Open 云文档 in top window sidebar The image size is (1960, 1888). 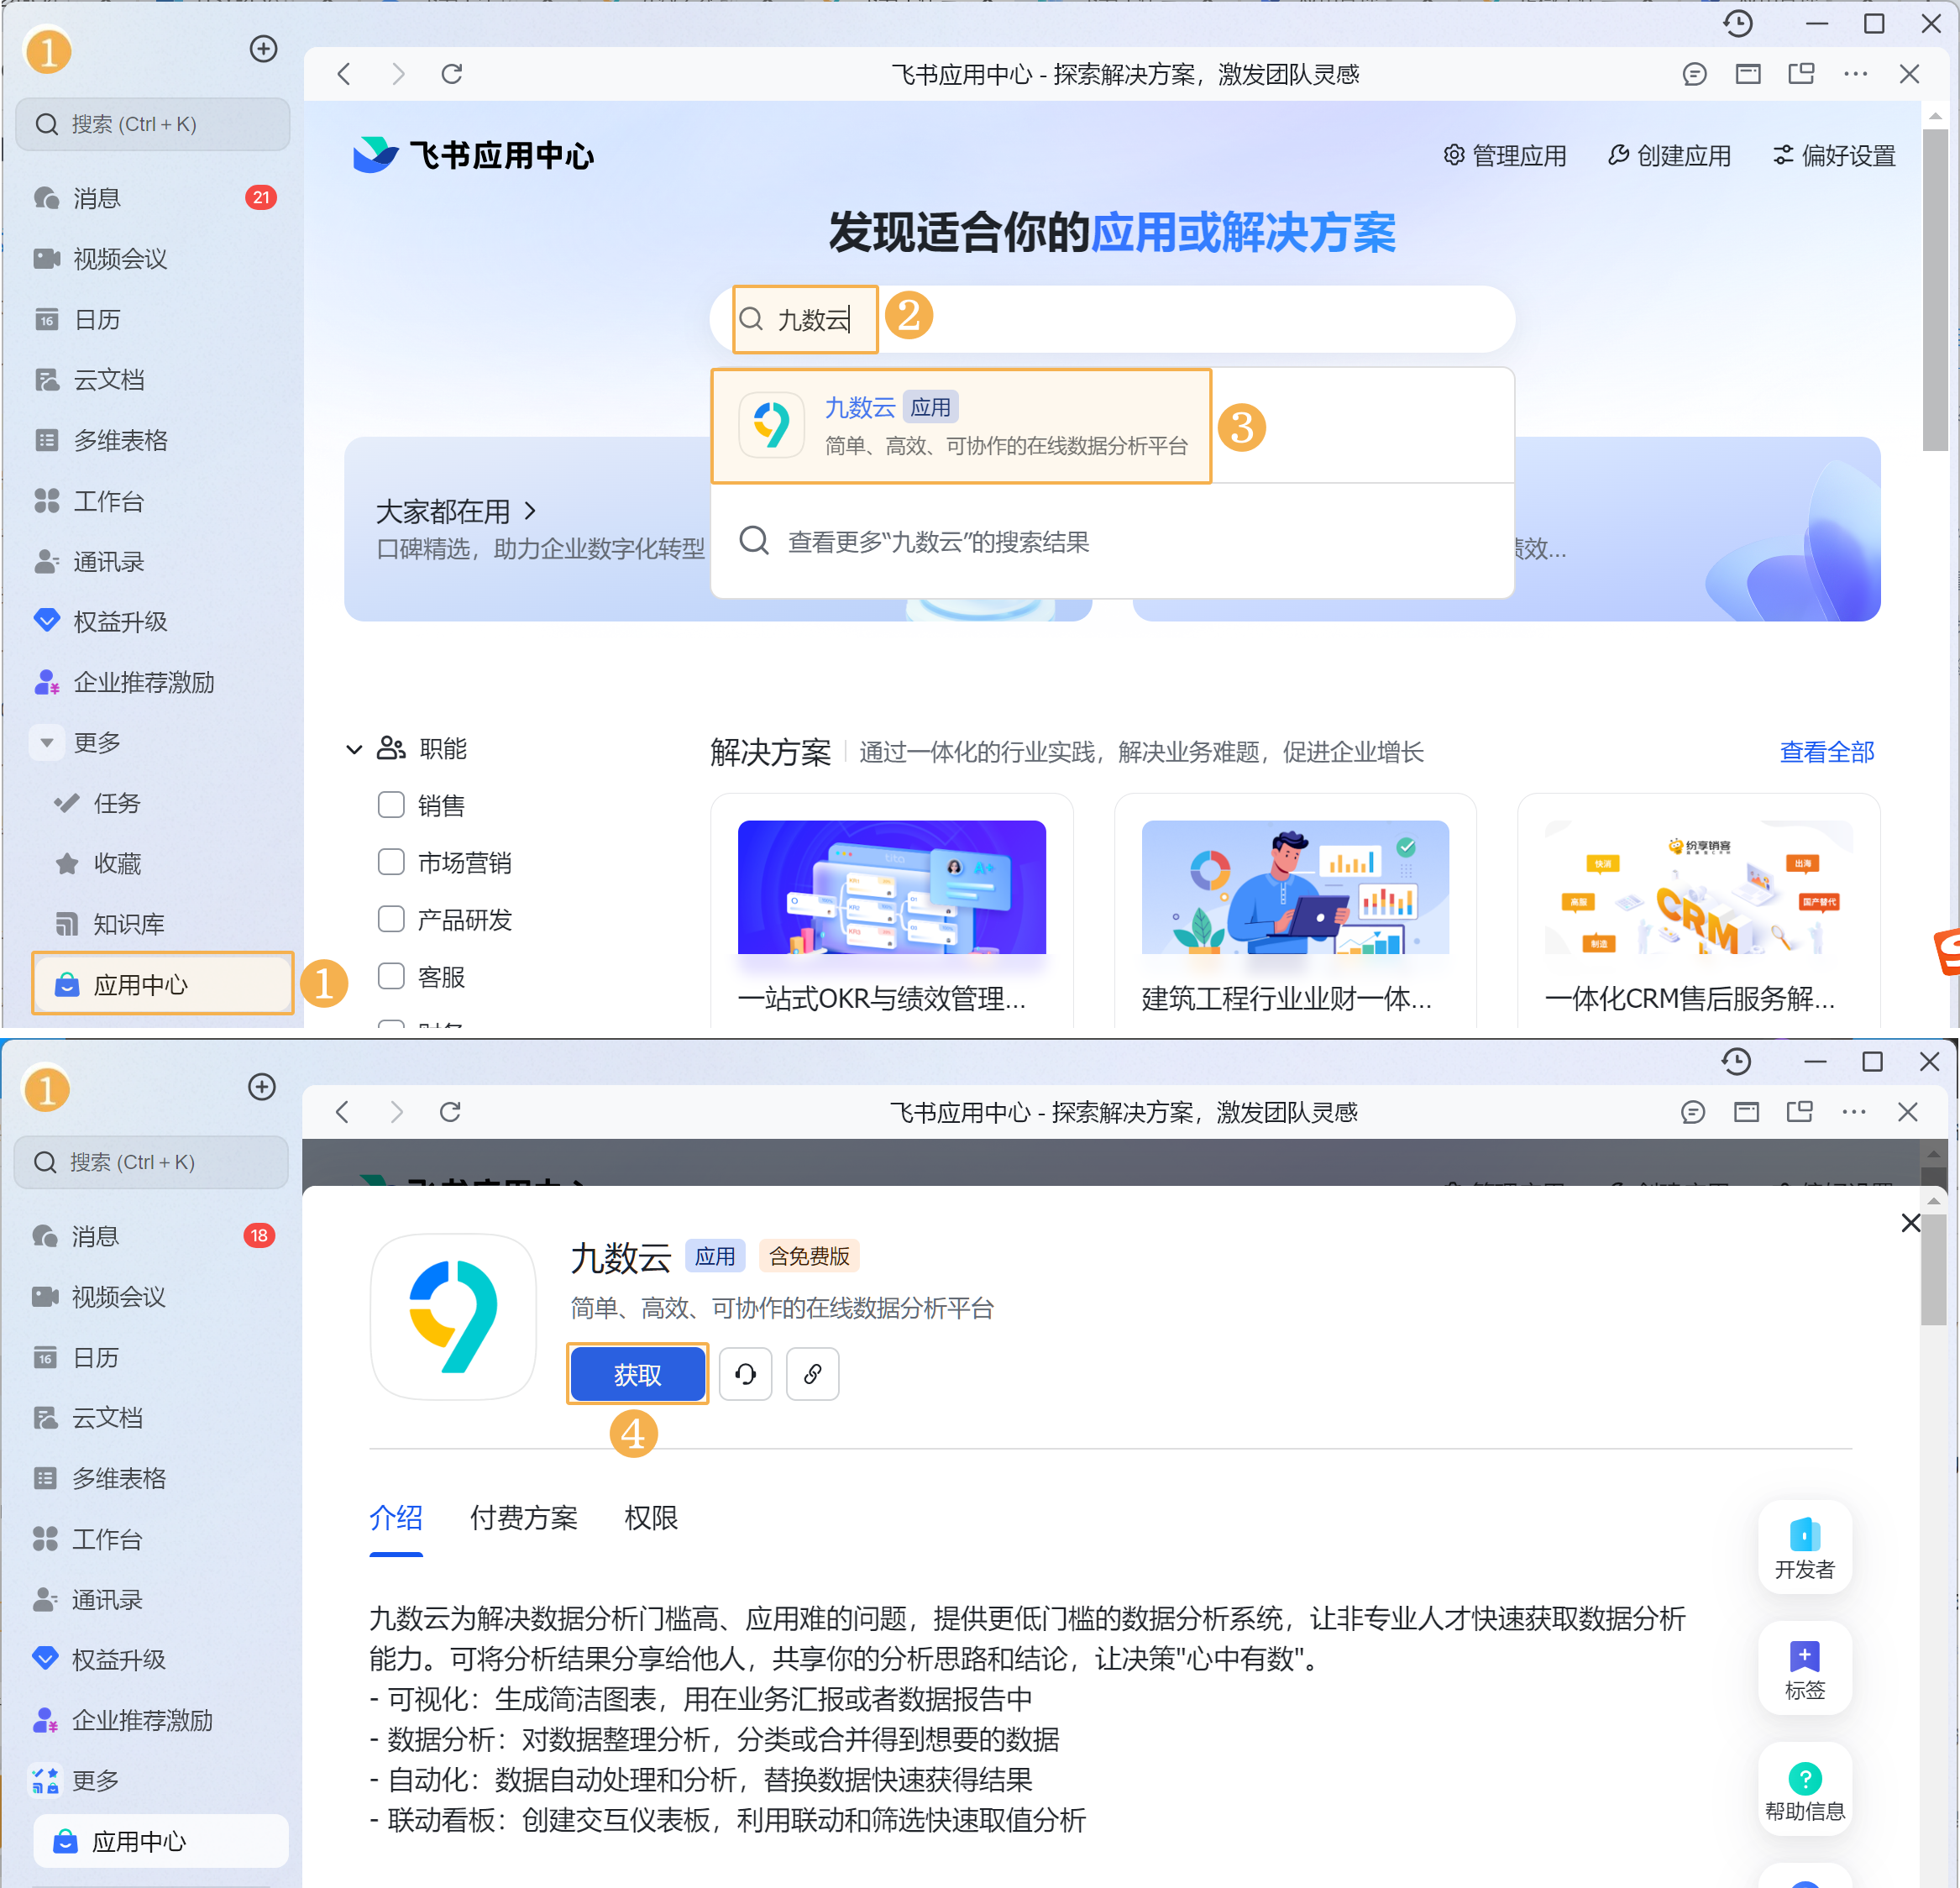[x=154, y=380]
